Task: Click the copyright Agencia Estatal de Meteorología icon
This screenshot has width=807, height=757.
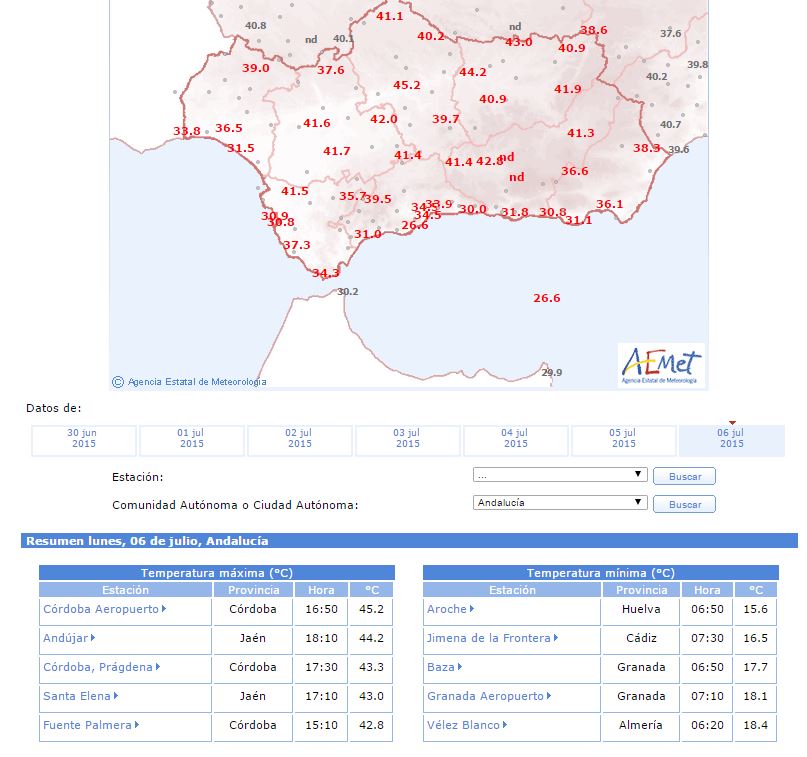Action: point(118,382)
